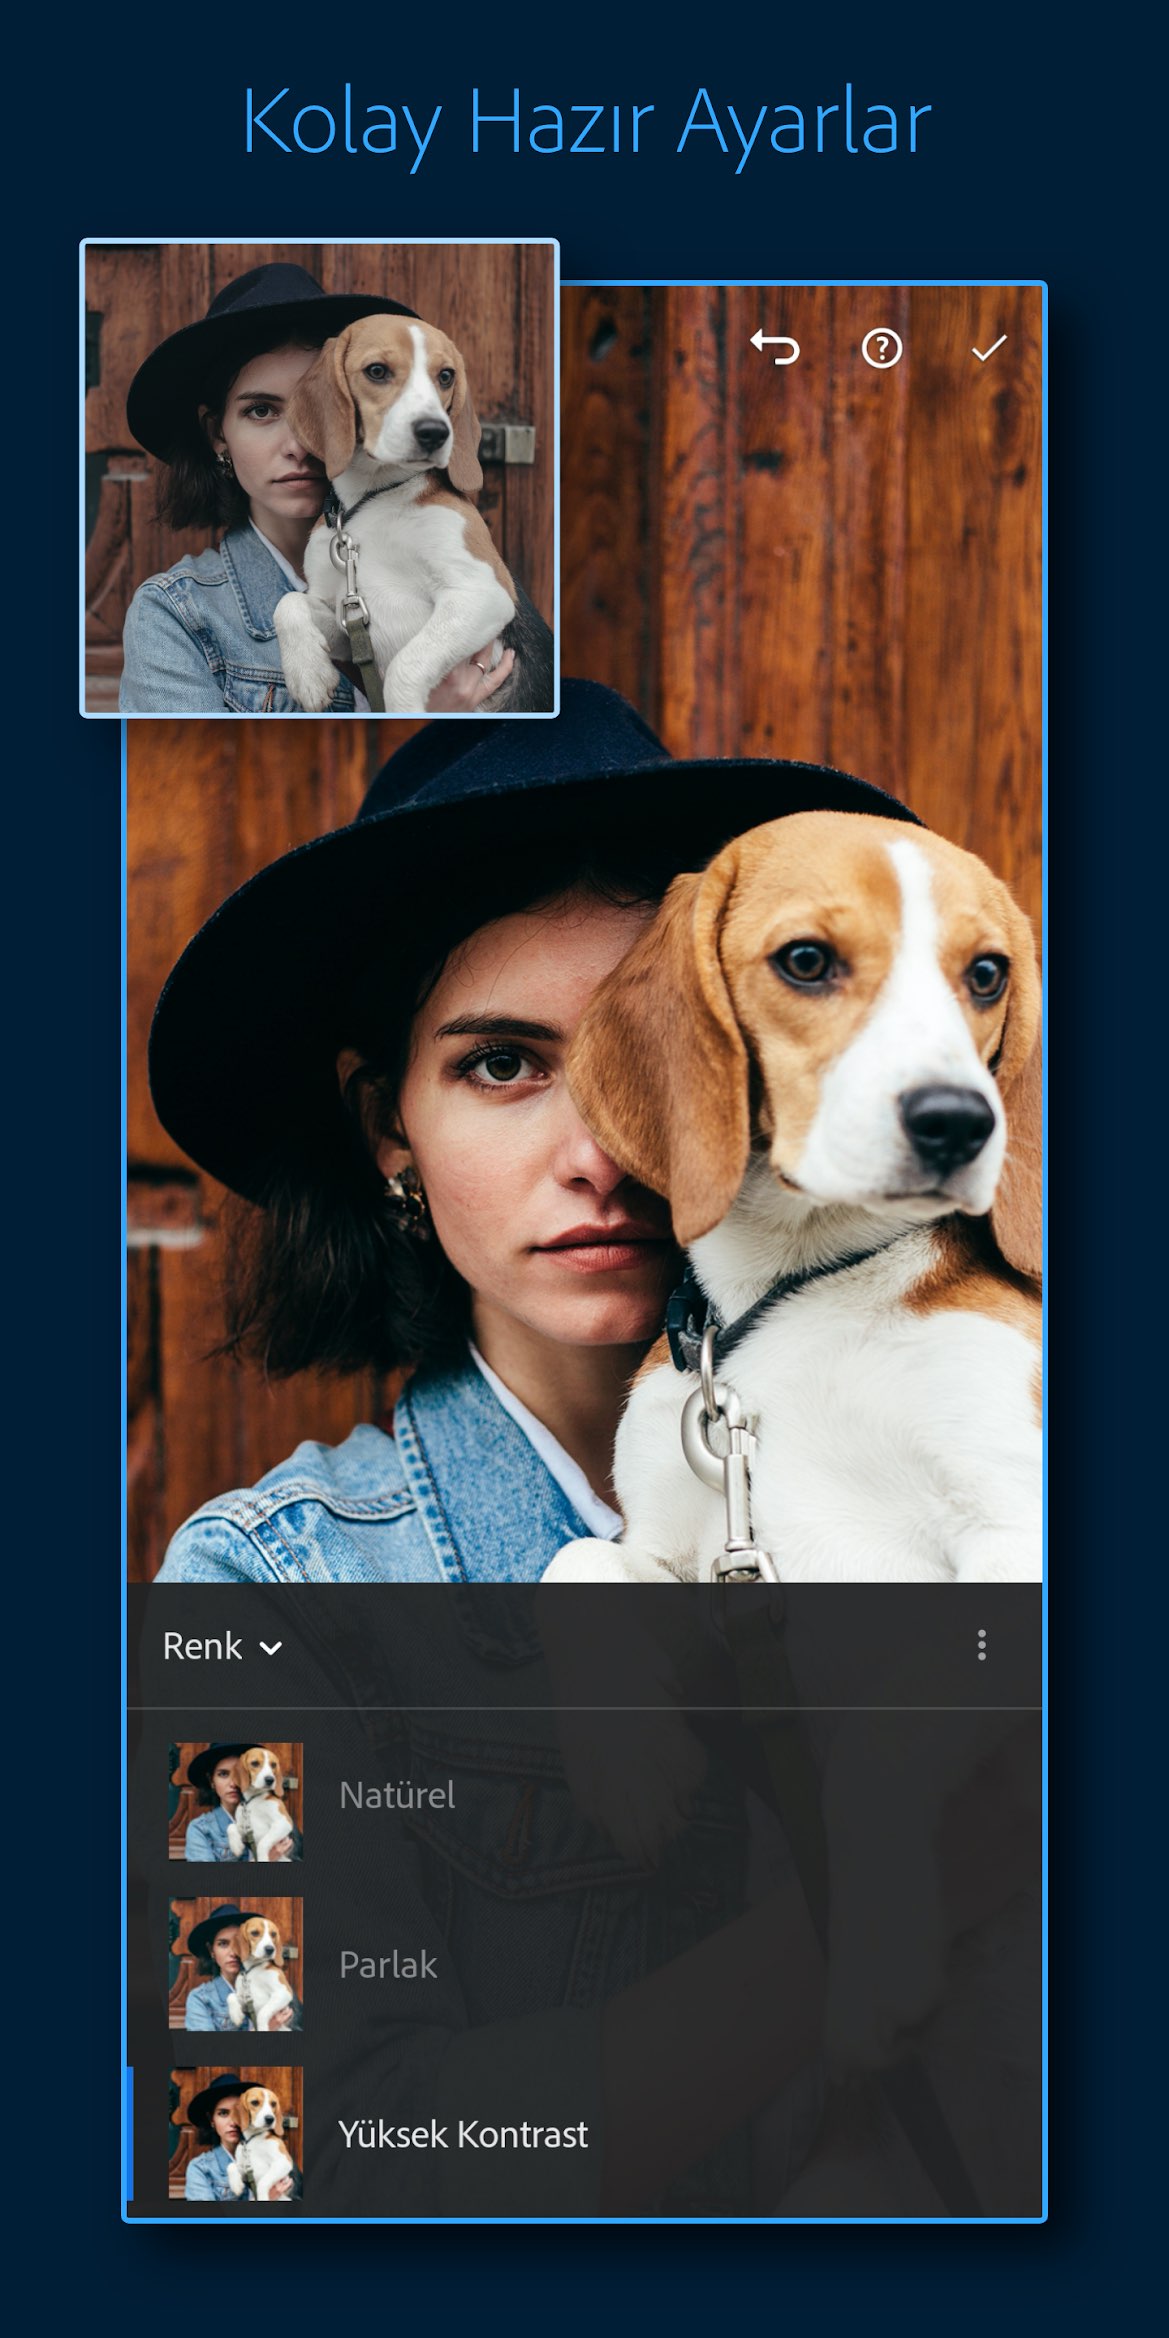
Task: Tap the Yüksek Kontrast preset thumbnail
Action: point(235,2133)
